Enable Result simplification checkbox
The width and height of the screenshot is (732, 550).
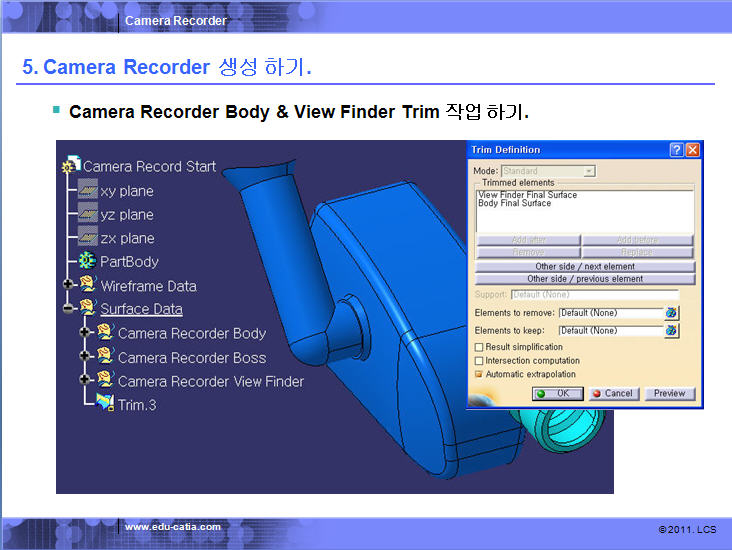pos(479,347)
